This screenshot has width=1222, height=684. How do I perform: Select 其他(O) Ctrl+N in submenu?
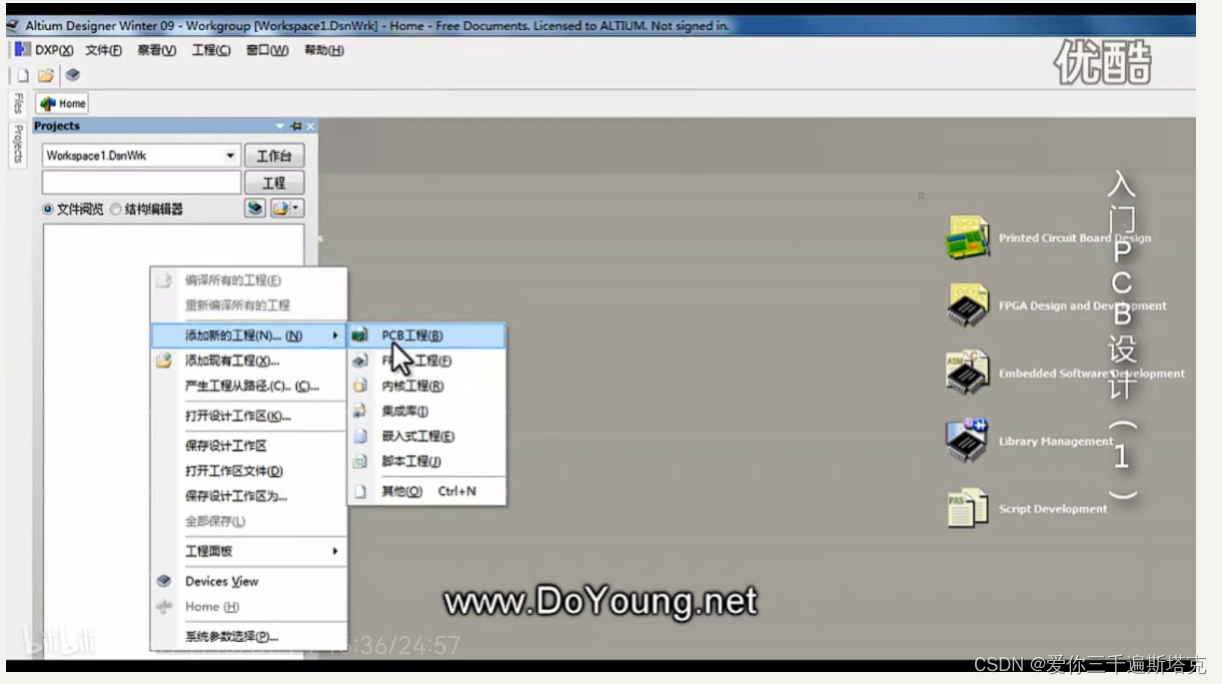pyautogui.click(x=427, y=491)
